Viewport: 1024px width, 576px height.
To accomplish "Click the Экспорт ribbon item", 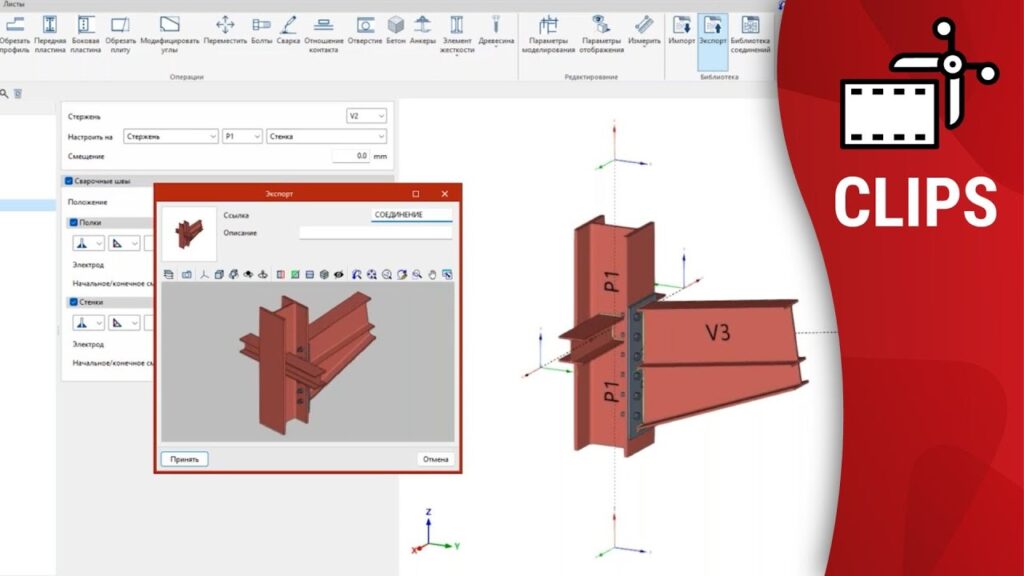I will tap(713, 32).
